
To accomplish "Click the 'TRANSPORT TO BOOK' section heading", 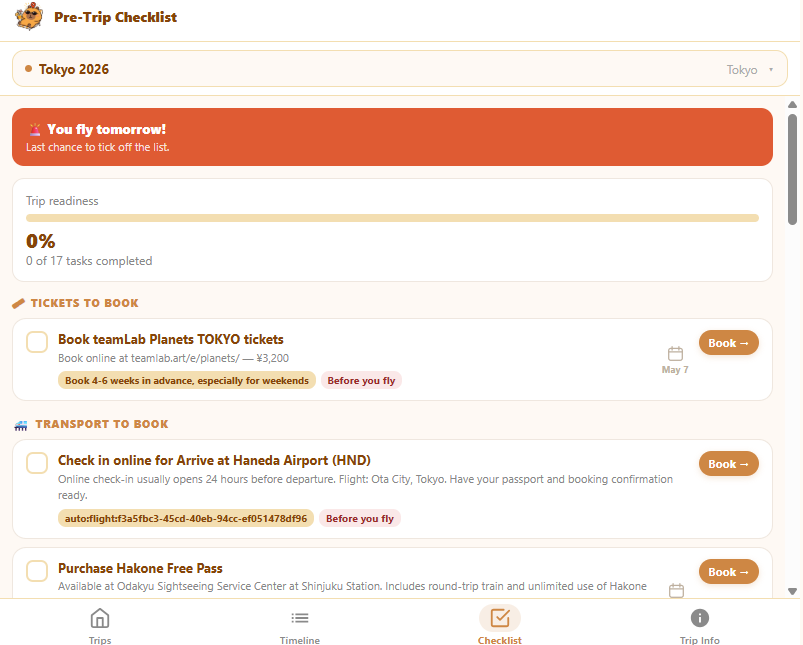I will click(102, 424).
